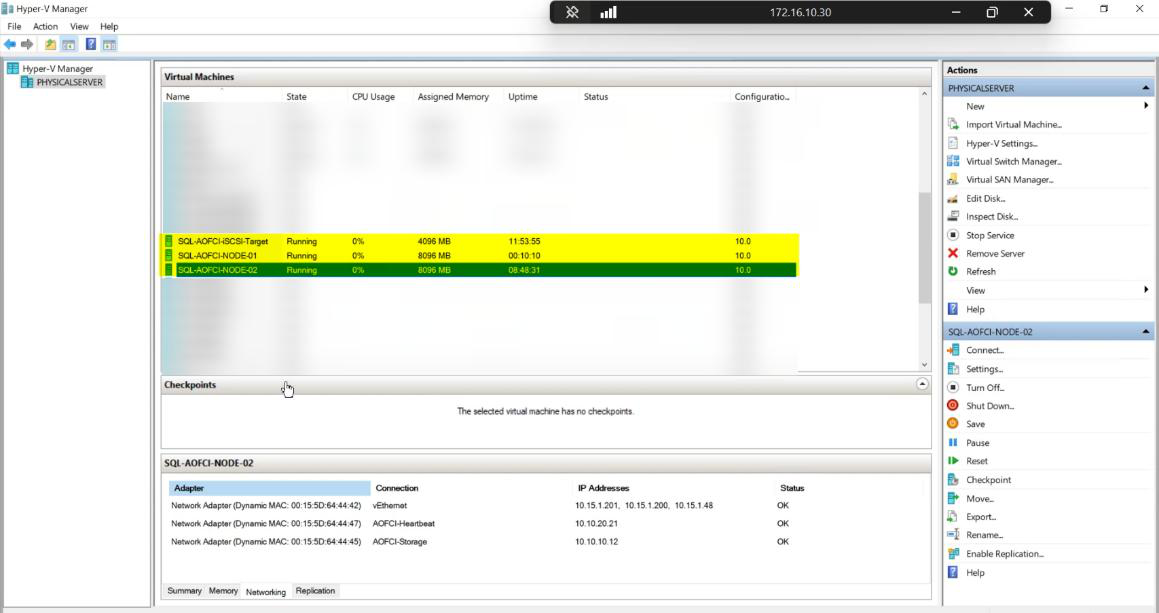Open the Action menu
The width and height of the screenshot is (1159, 613).
(45, 26)
